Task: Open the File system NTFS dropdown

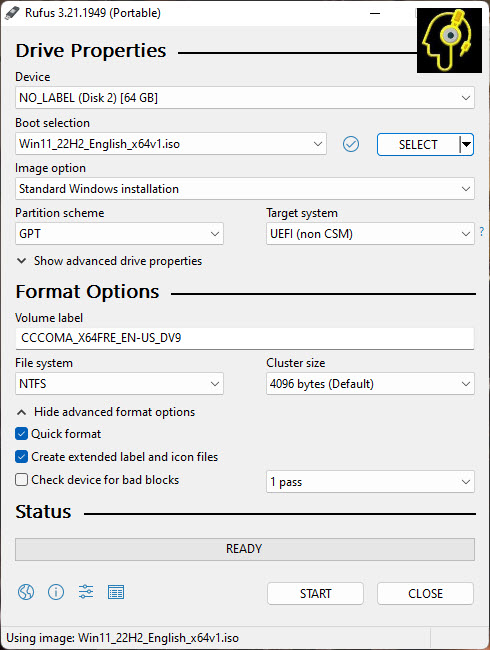Action: click(119, 383)
